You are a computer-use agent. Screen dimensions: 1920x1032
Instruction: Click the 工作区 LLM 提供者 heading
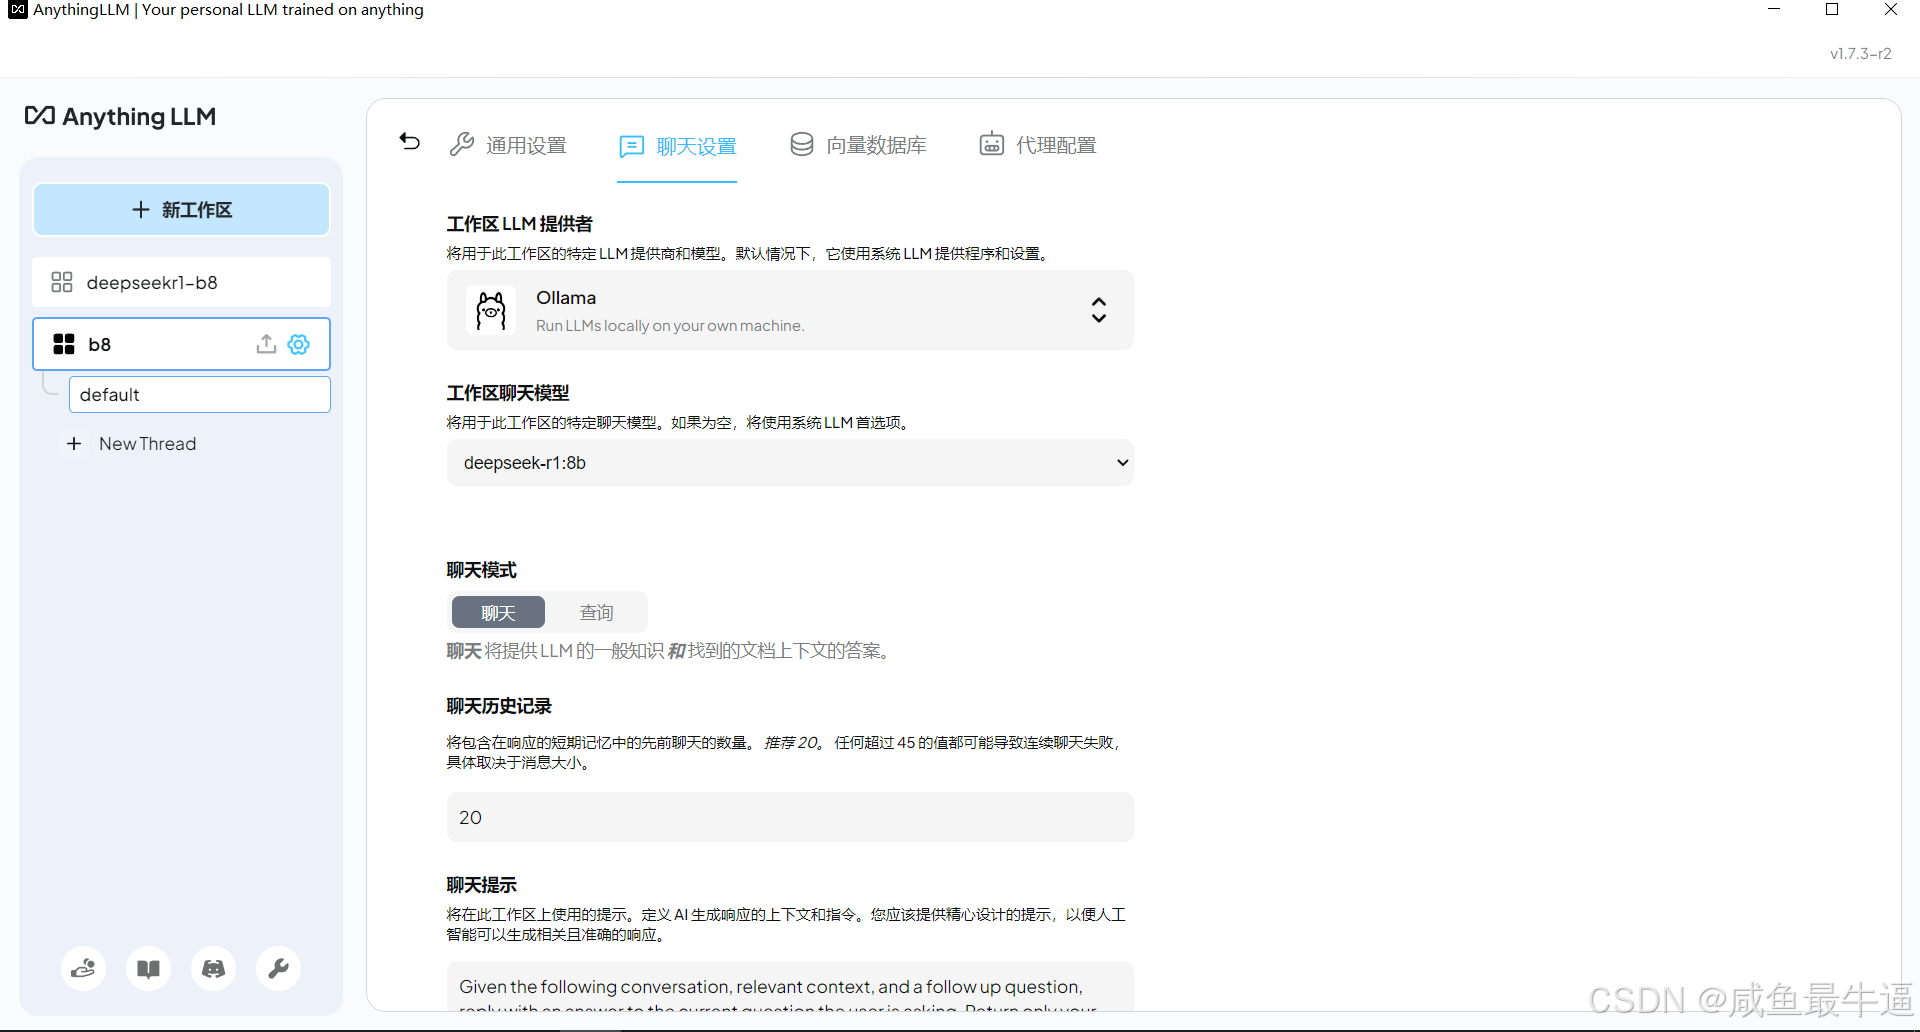[519, 224]
